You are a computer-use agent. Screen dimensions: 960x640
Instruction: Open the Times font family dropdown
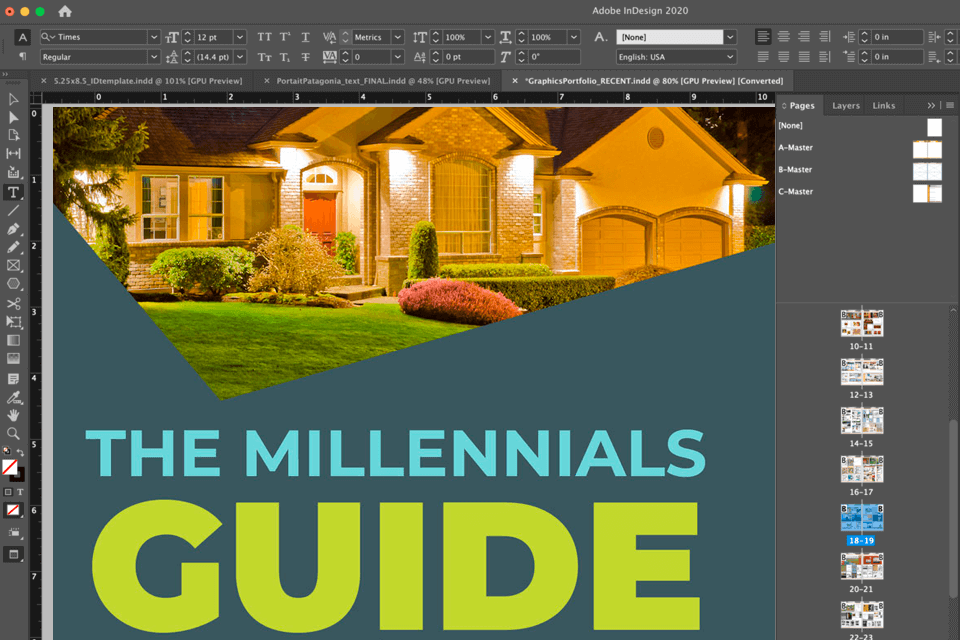(154, 37)
